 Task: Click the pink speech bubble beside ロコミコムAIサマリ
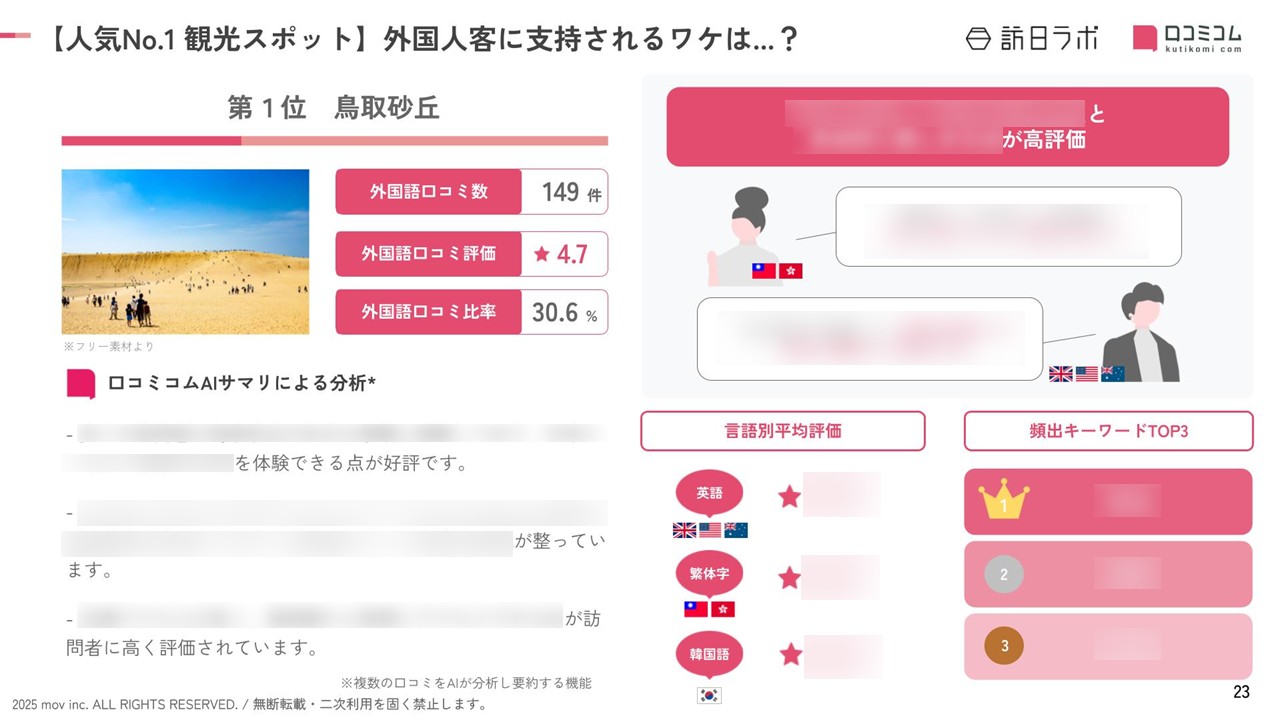click(81, 383)
